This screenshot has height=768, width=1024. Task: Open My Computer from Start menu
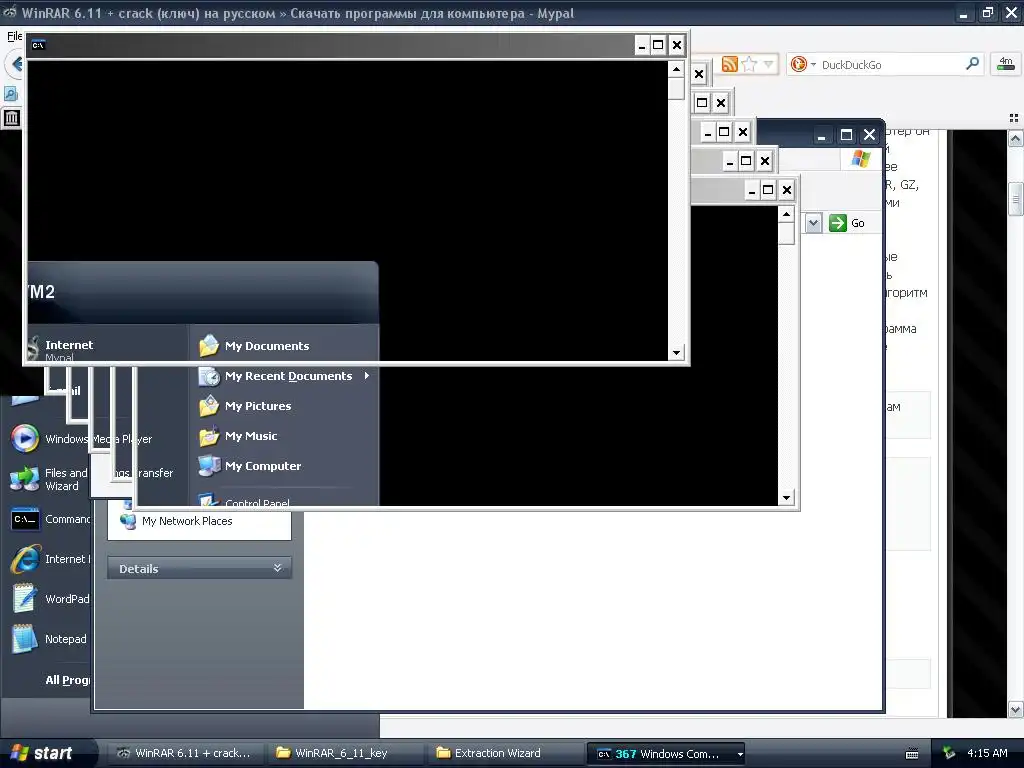pos(263,466)
